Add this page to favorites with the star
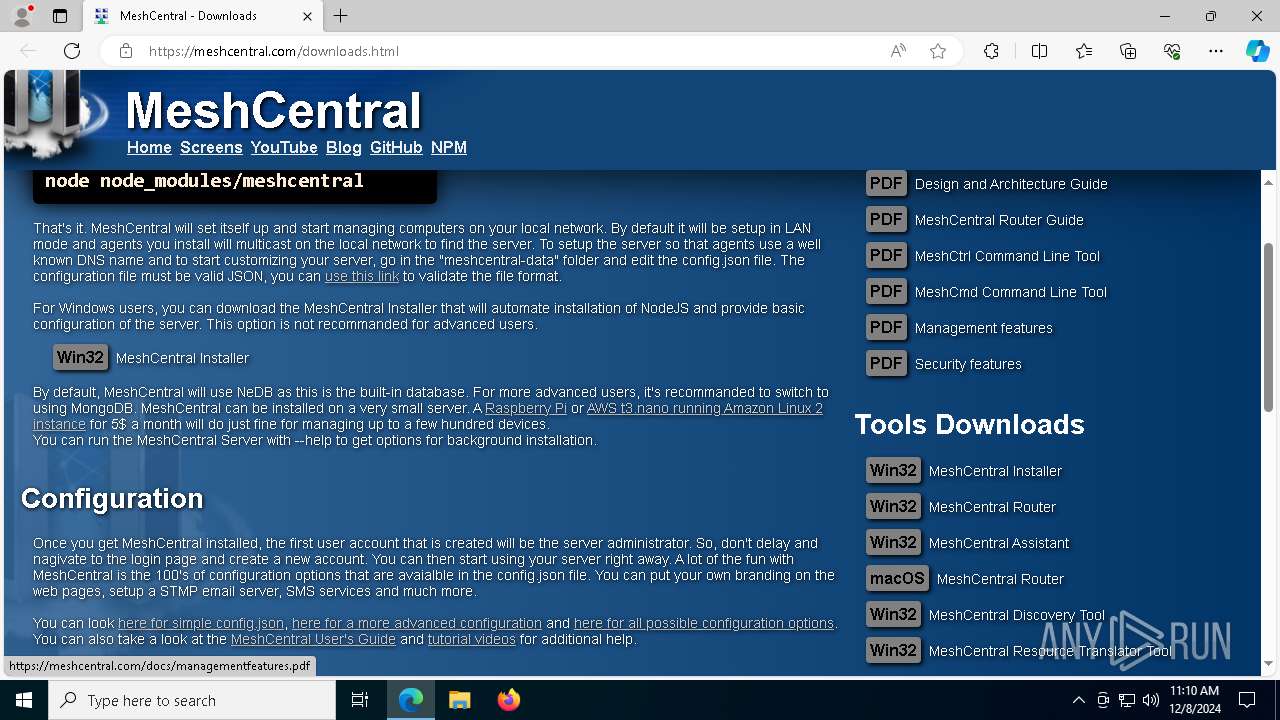Screen dimensions: 1280x720 pos(938,51)
